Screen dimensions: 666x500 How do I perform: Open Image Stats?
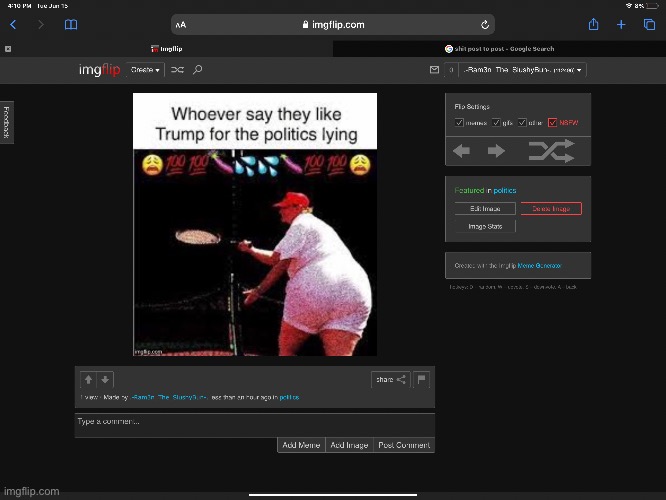click(x=485, y=226)
